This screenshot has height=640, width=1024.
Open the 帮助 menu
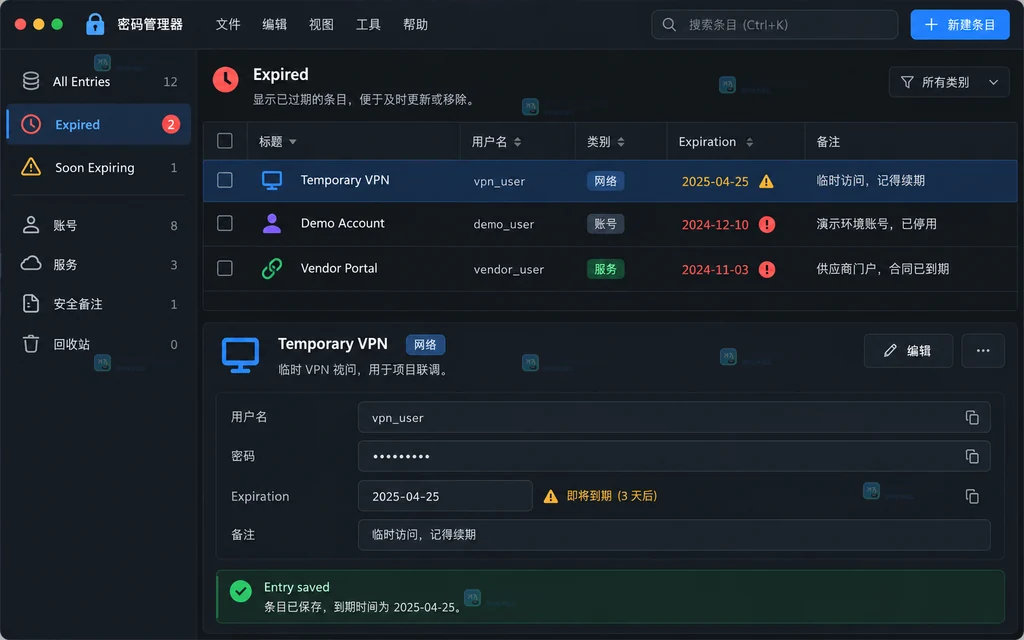(415, 25)
